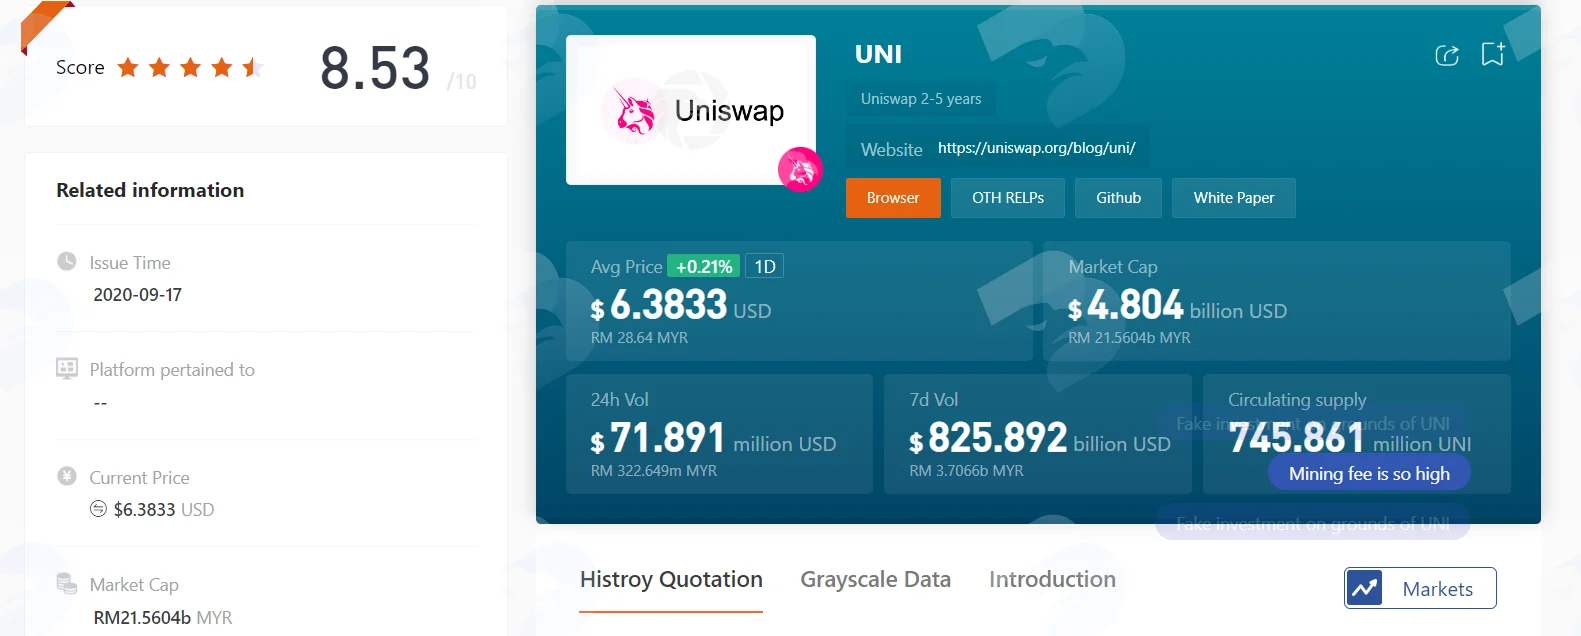Click the 2020-09-17 issue date
Image resolution: width=1581 pixels, height=636 pixels.
138,295
